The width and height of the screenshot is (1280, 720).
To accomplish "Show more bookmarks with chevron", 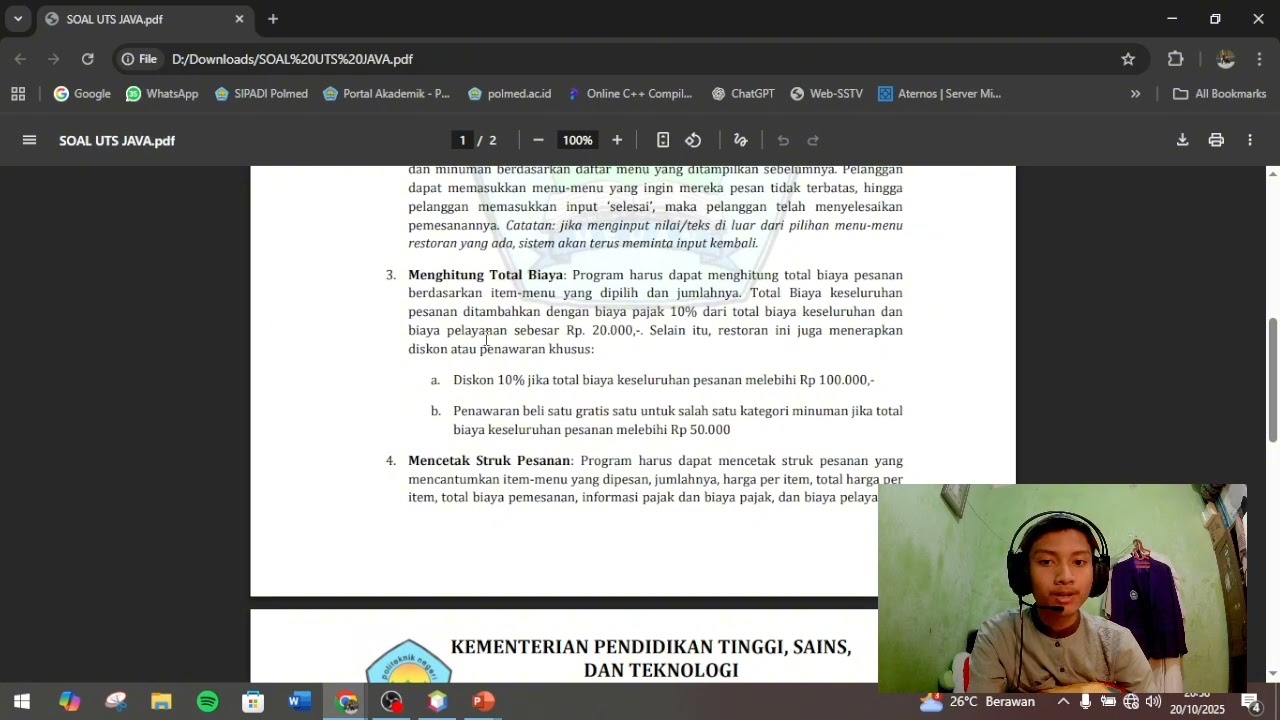I will coord(1135,94).
